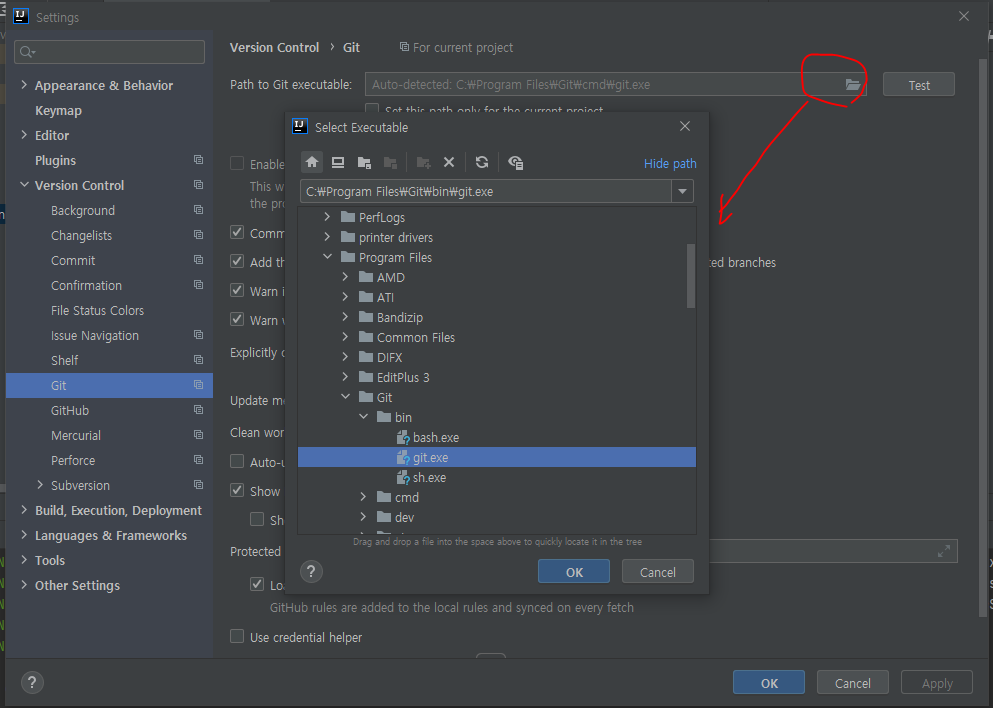The image size is (993, 708).
Task: Enable the Auto-u... checkbox
Action: [237, 461]
